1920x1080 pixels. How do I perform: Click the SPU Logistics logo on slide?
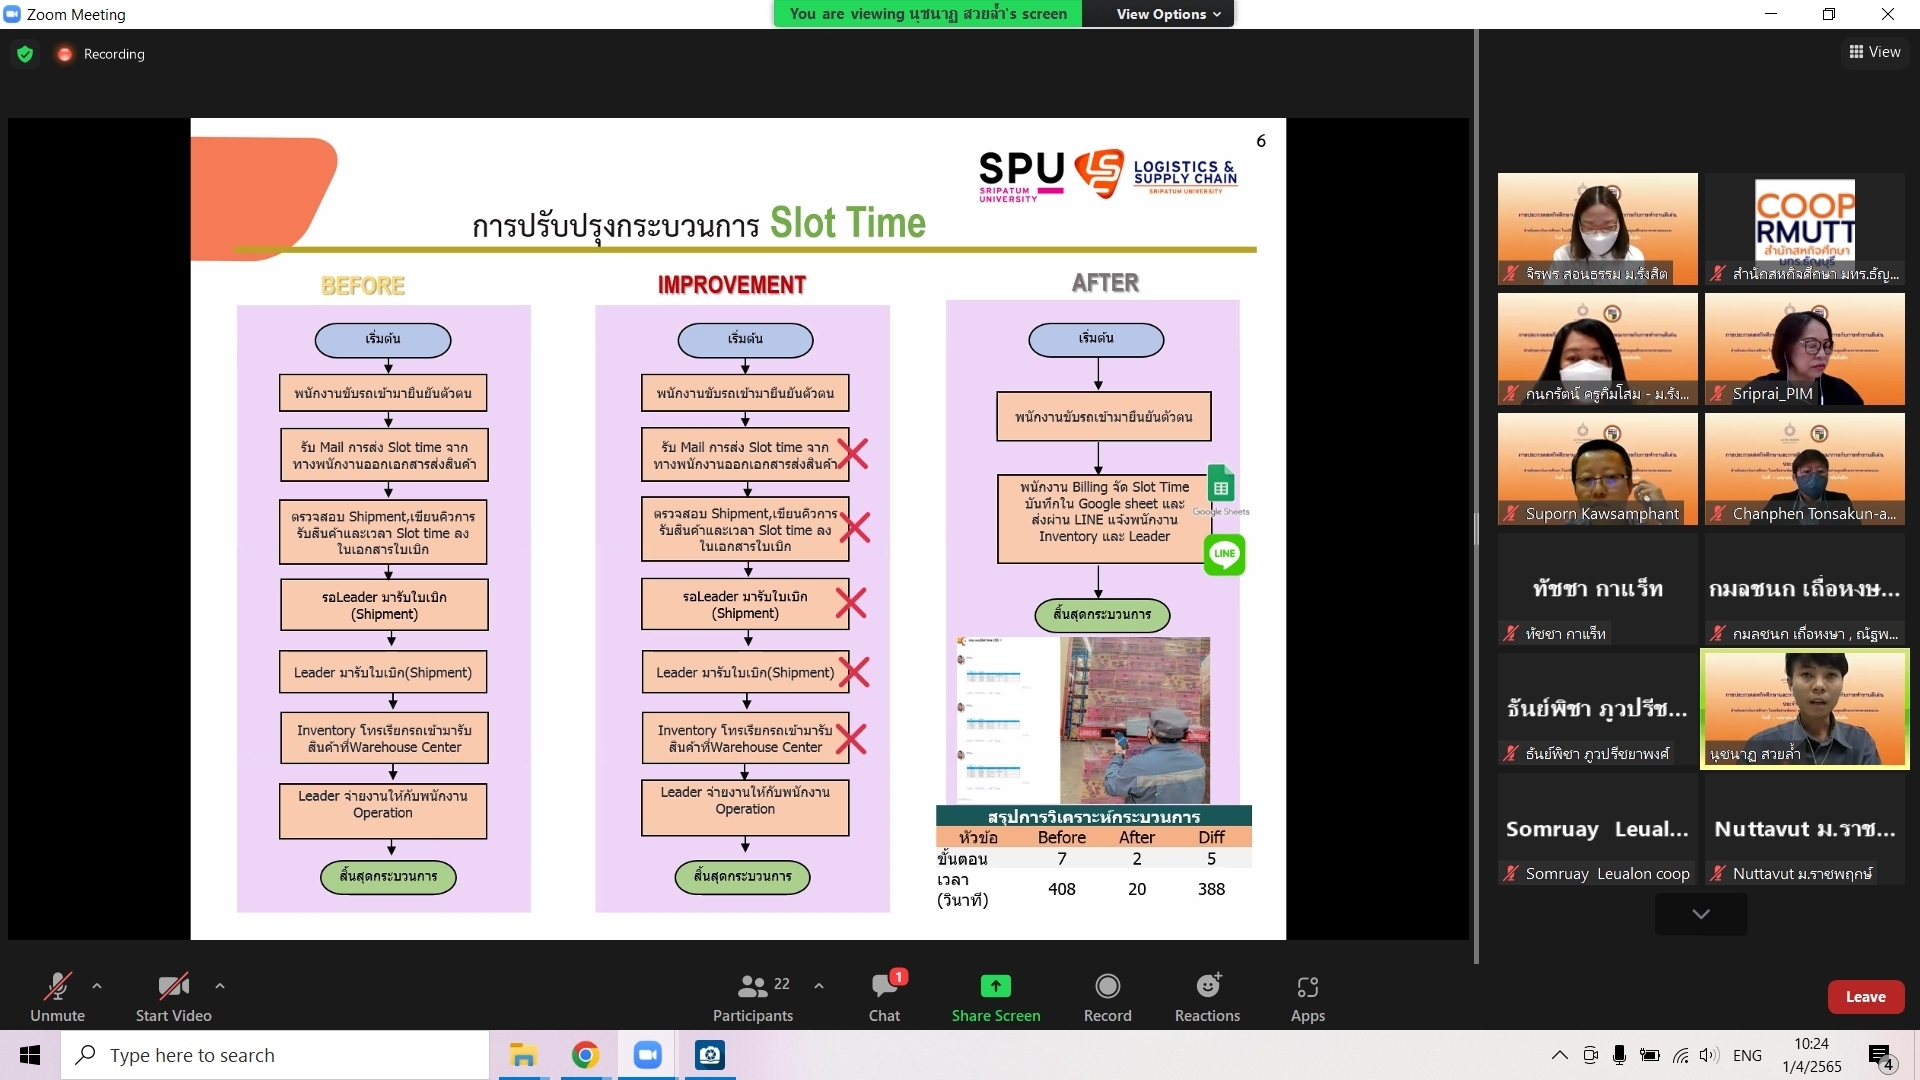(1108, 175)
